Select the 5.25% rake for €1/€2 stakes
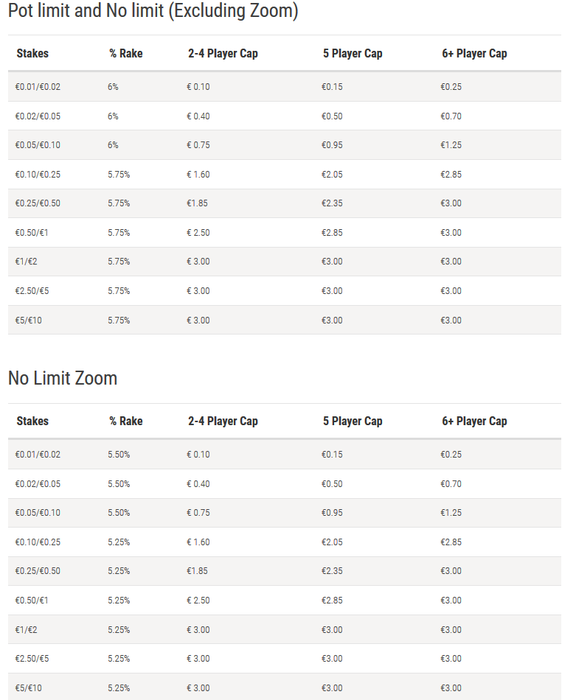Viewport: 562px width, 700px height. 119,630
